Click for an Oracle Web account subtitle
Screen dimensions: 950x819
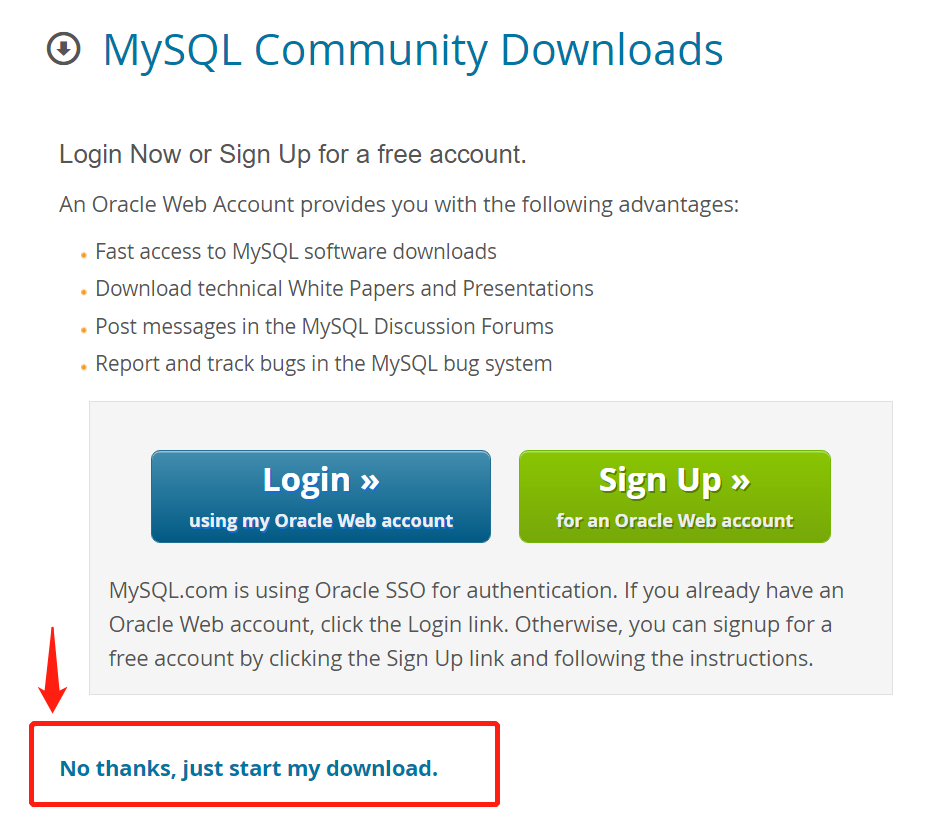(674, 521)
